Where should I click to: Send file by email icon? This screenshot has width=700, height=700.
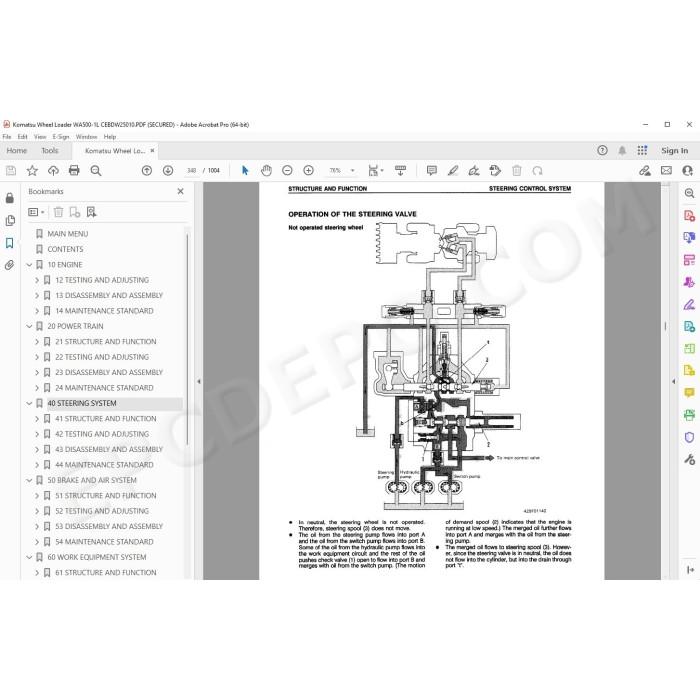coord(666,171)
